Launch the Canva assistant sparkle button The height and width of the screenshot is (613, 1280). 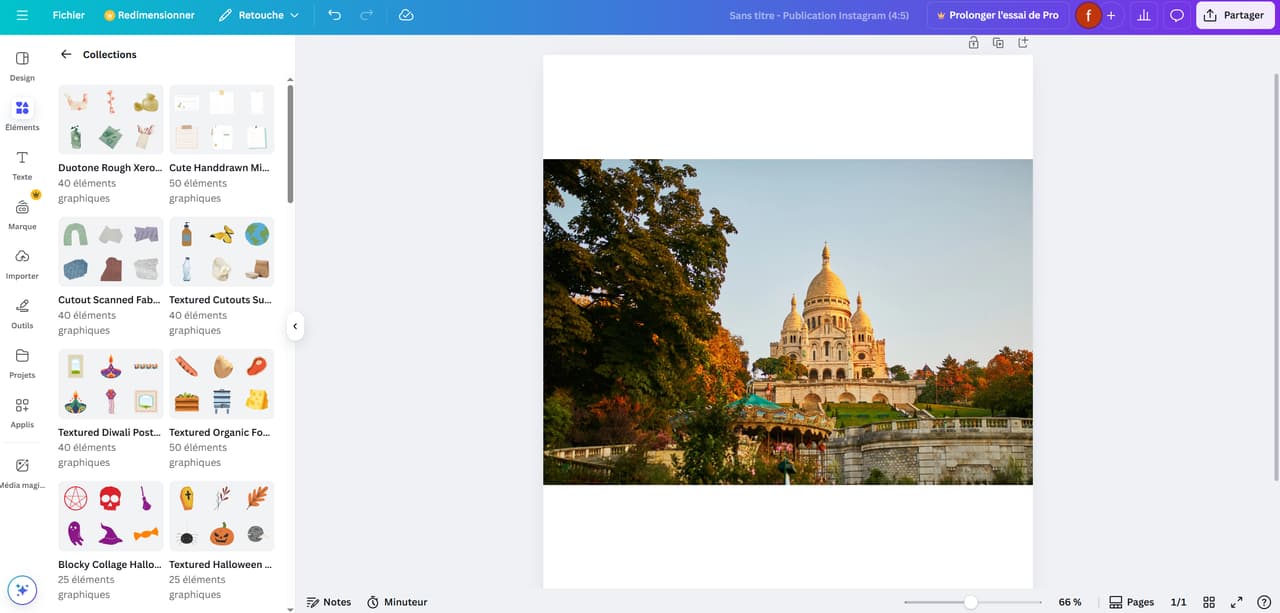coord(22,590)
